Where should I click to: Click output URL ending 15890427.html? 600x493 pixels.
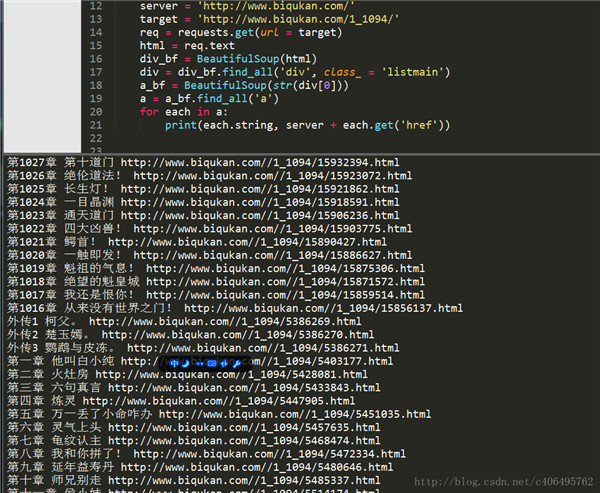[x=248, y=242]
